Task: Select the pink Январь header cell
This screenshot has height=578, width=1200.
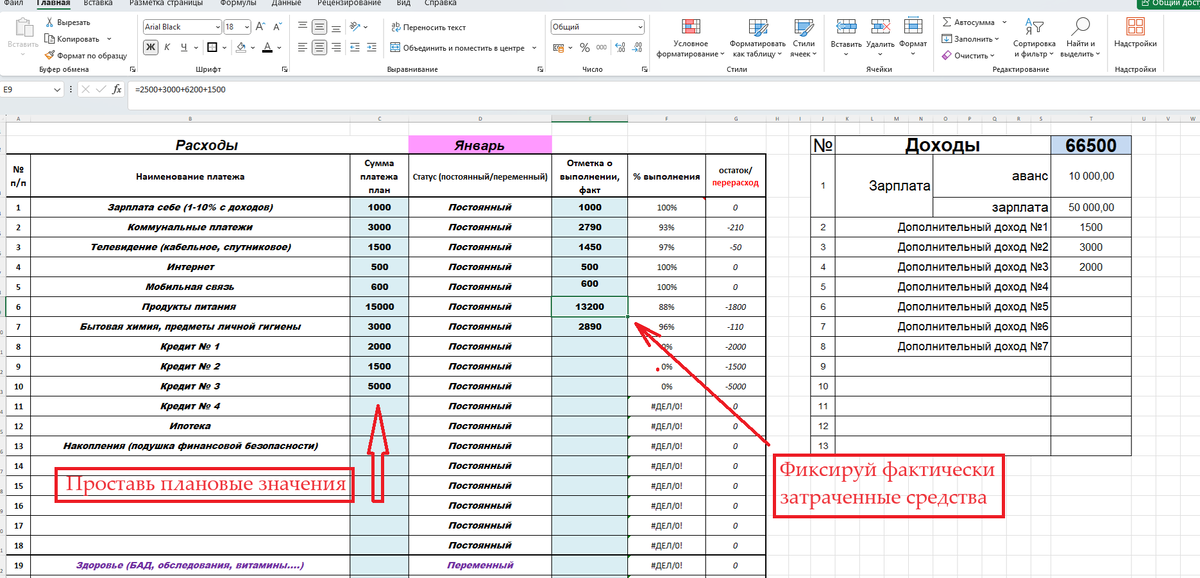Action: point(480,144)
